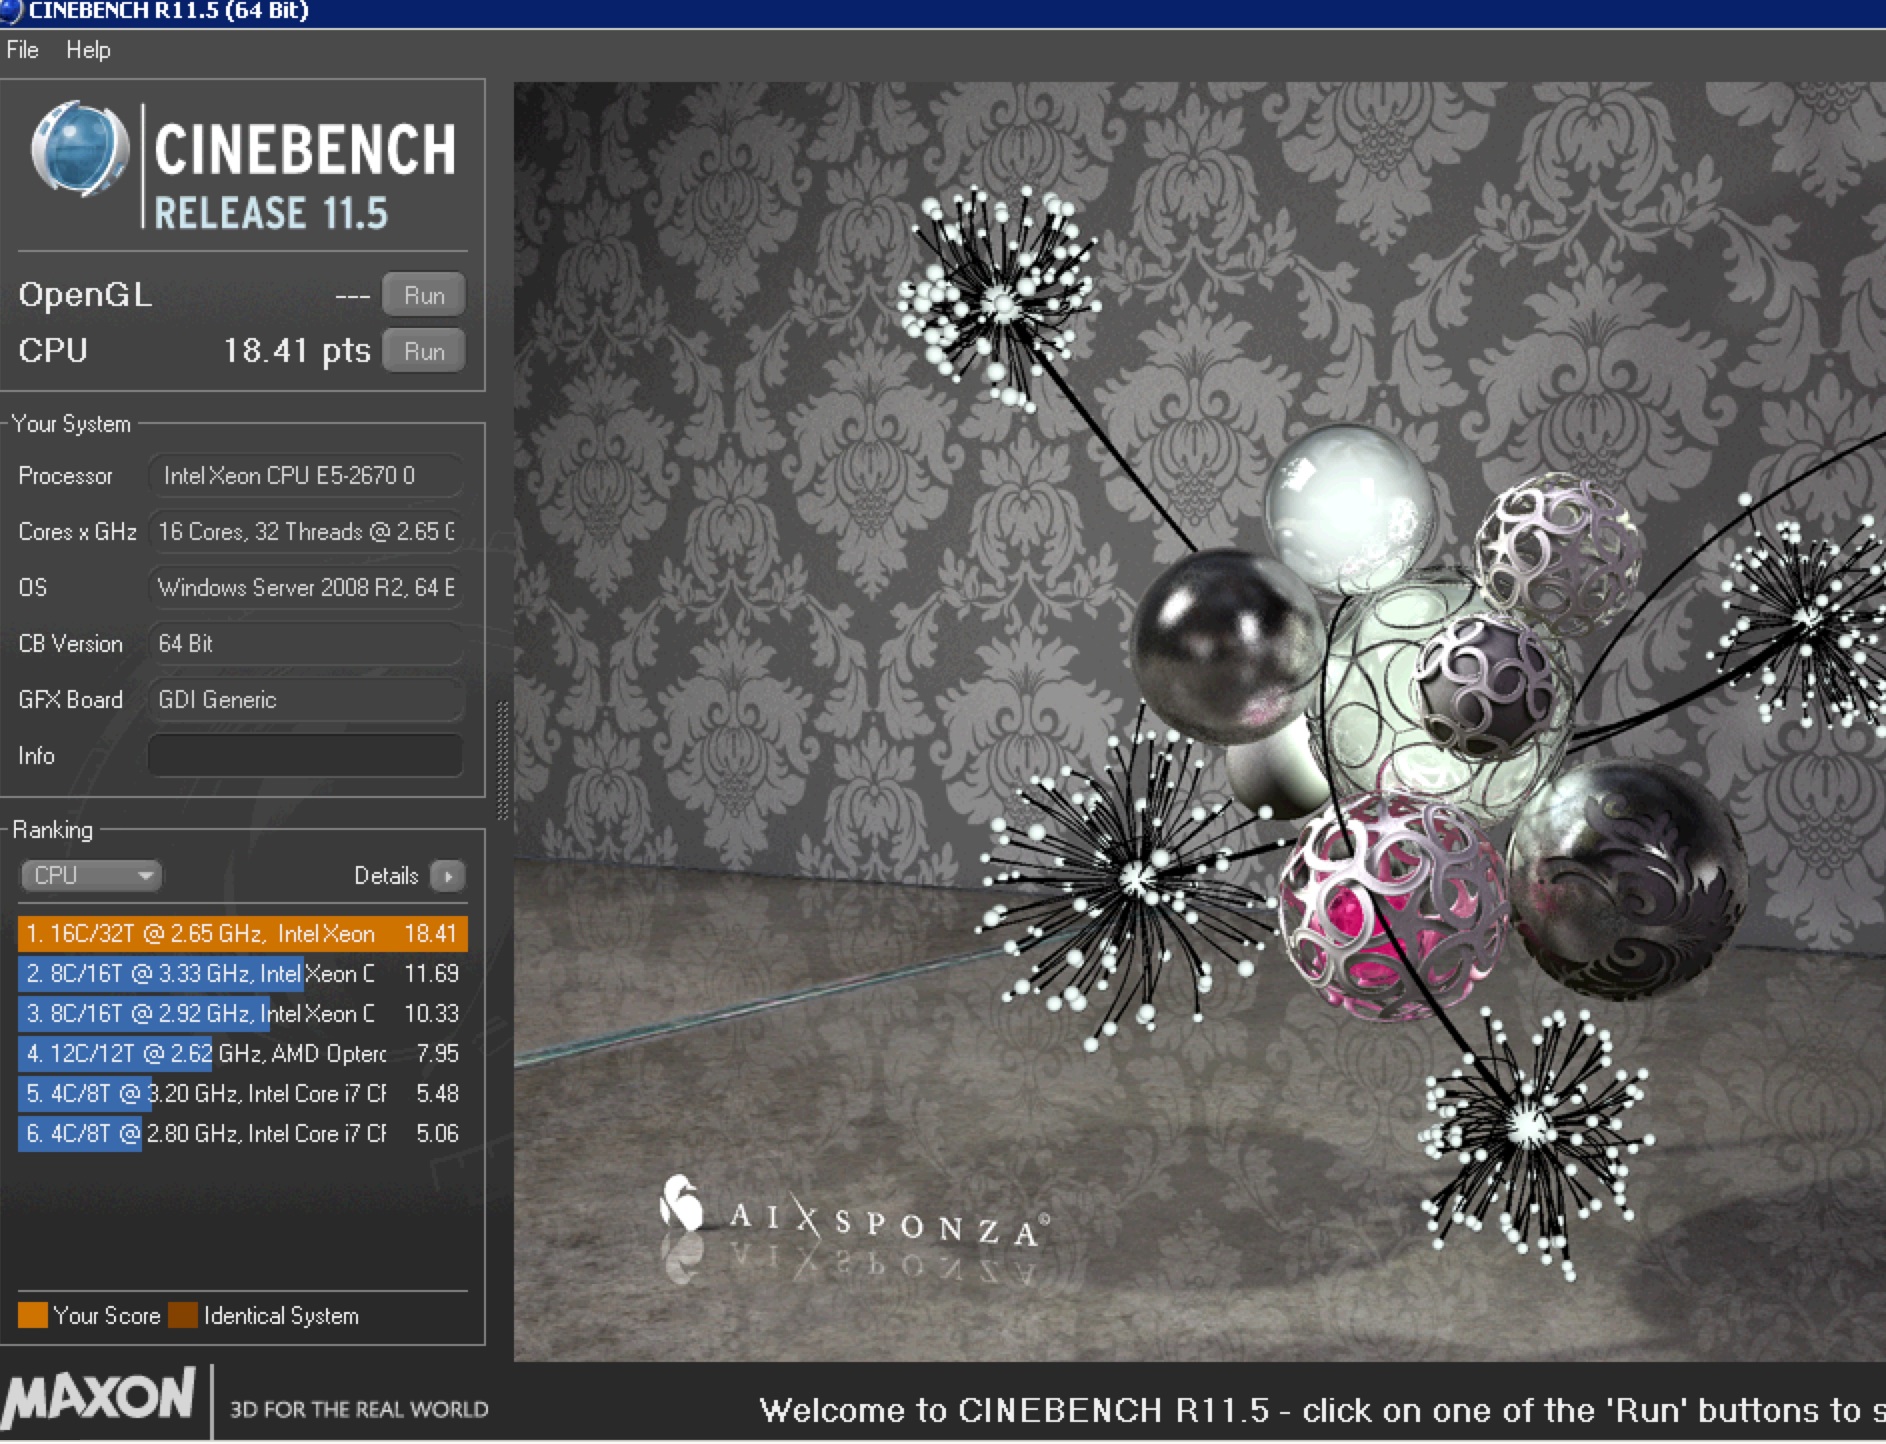This screenshot has height=1444, width=1886.
Task: Select ranking entry 8C/16T @ 2.92 GHz
Action: (x=242, y=1014)
